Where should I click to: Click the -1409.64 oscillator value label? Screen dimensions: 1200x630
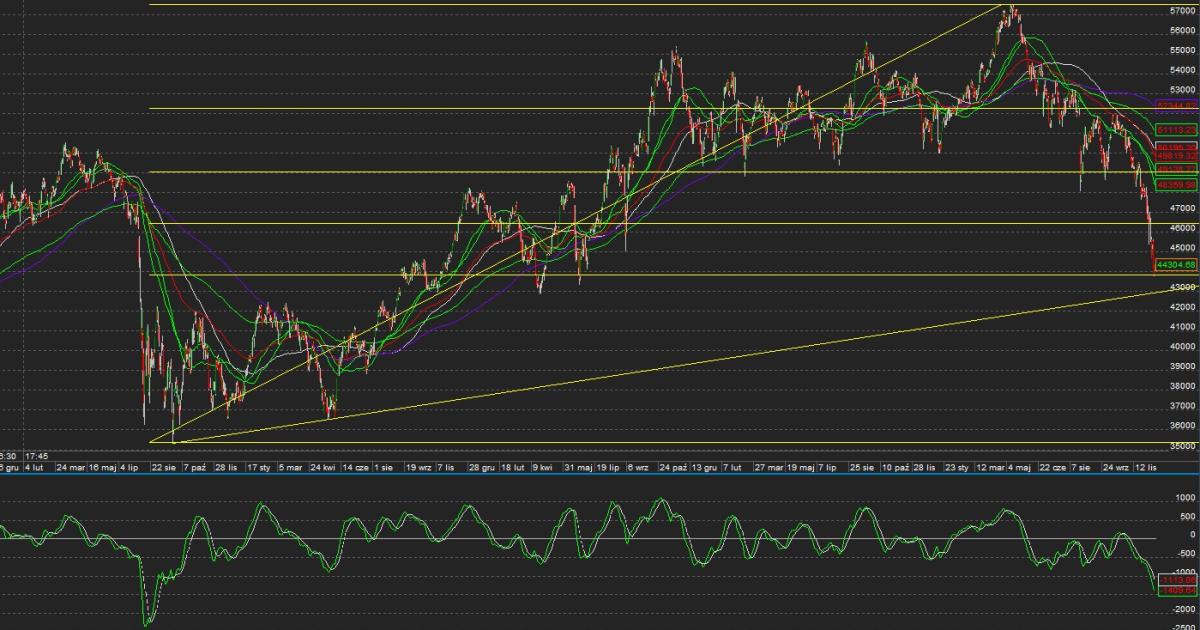(1176, 591)
